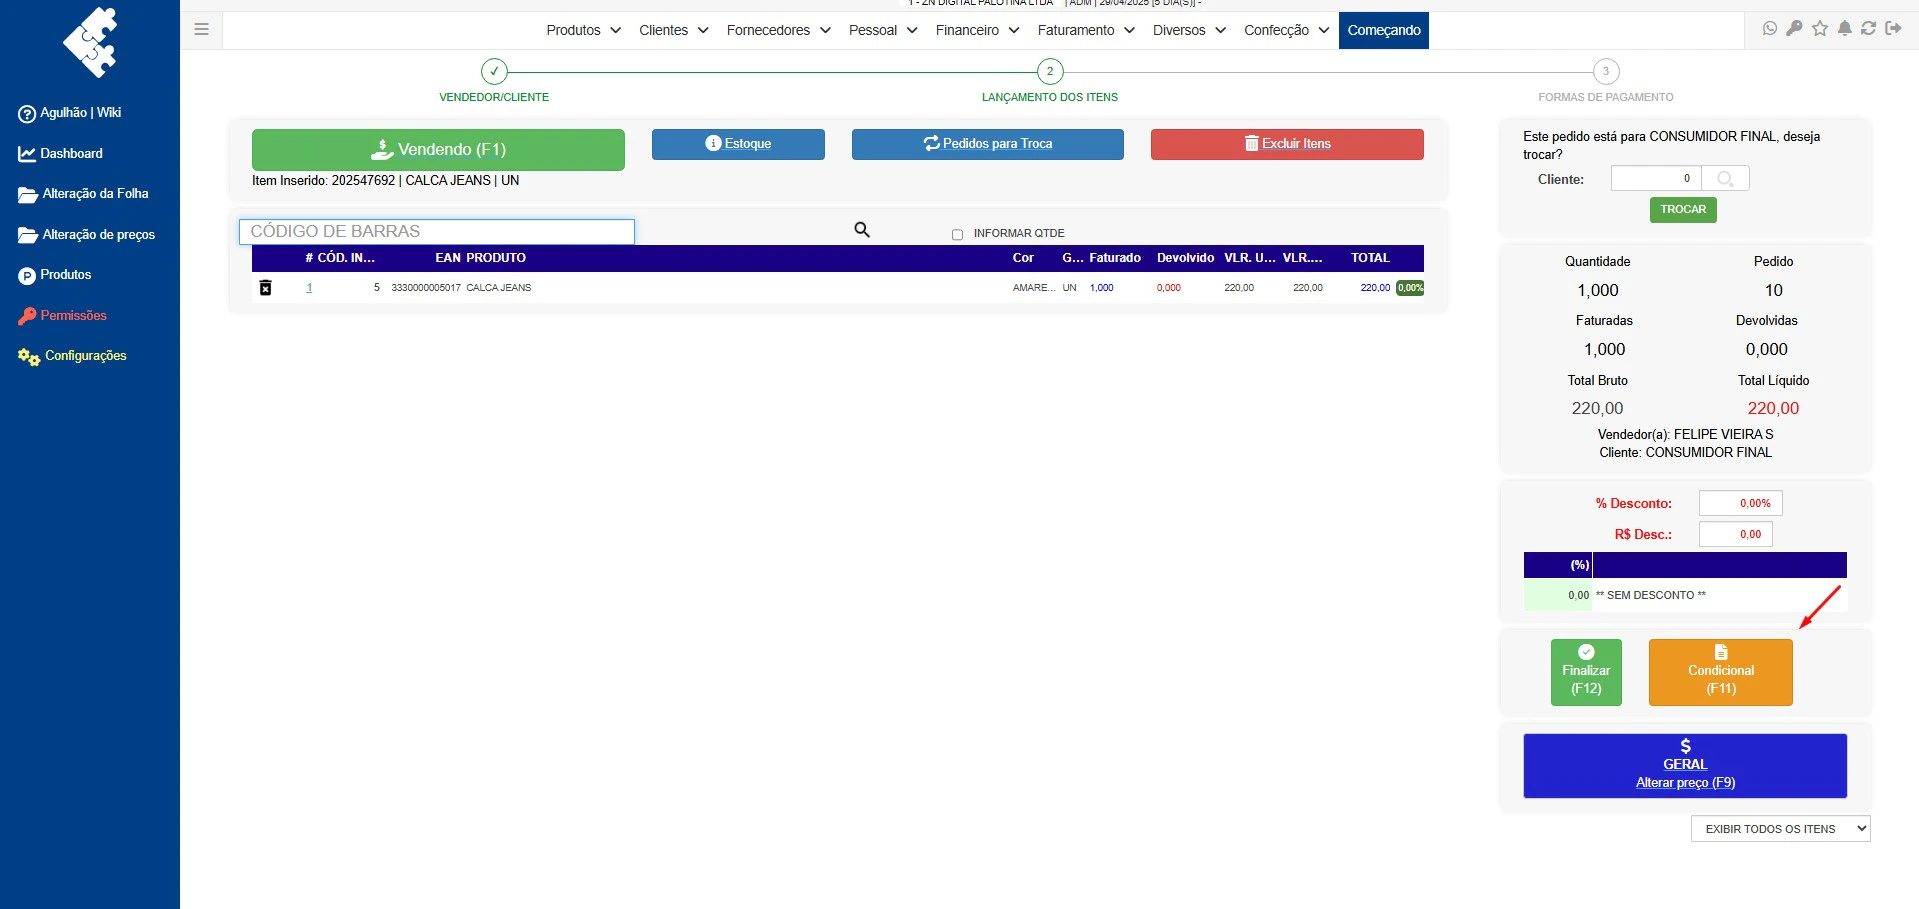
Task: Click the EAN PRODUTO column header
Action: [480, 258]
